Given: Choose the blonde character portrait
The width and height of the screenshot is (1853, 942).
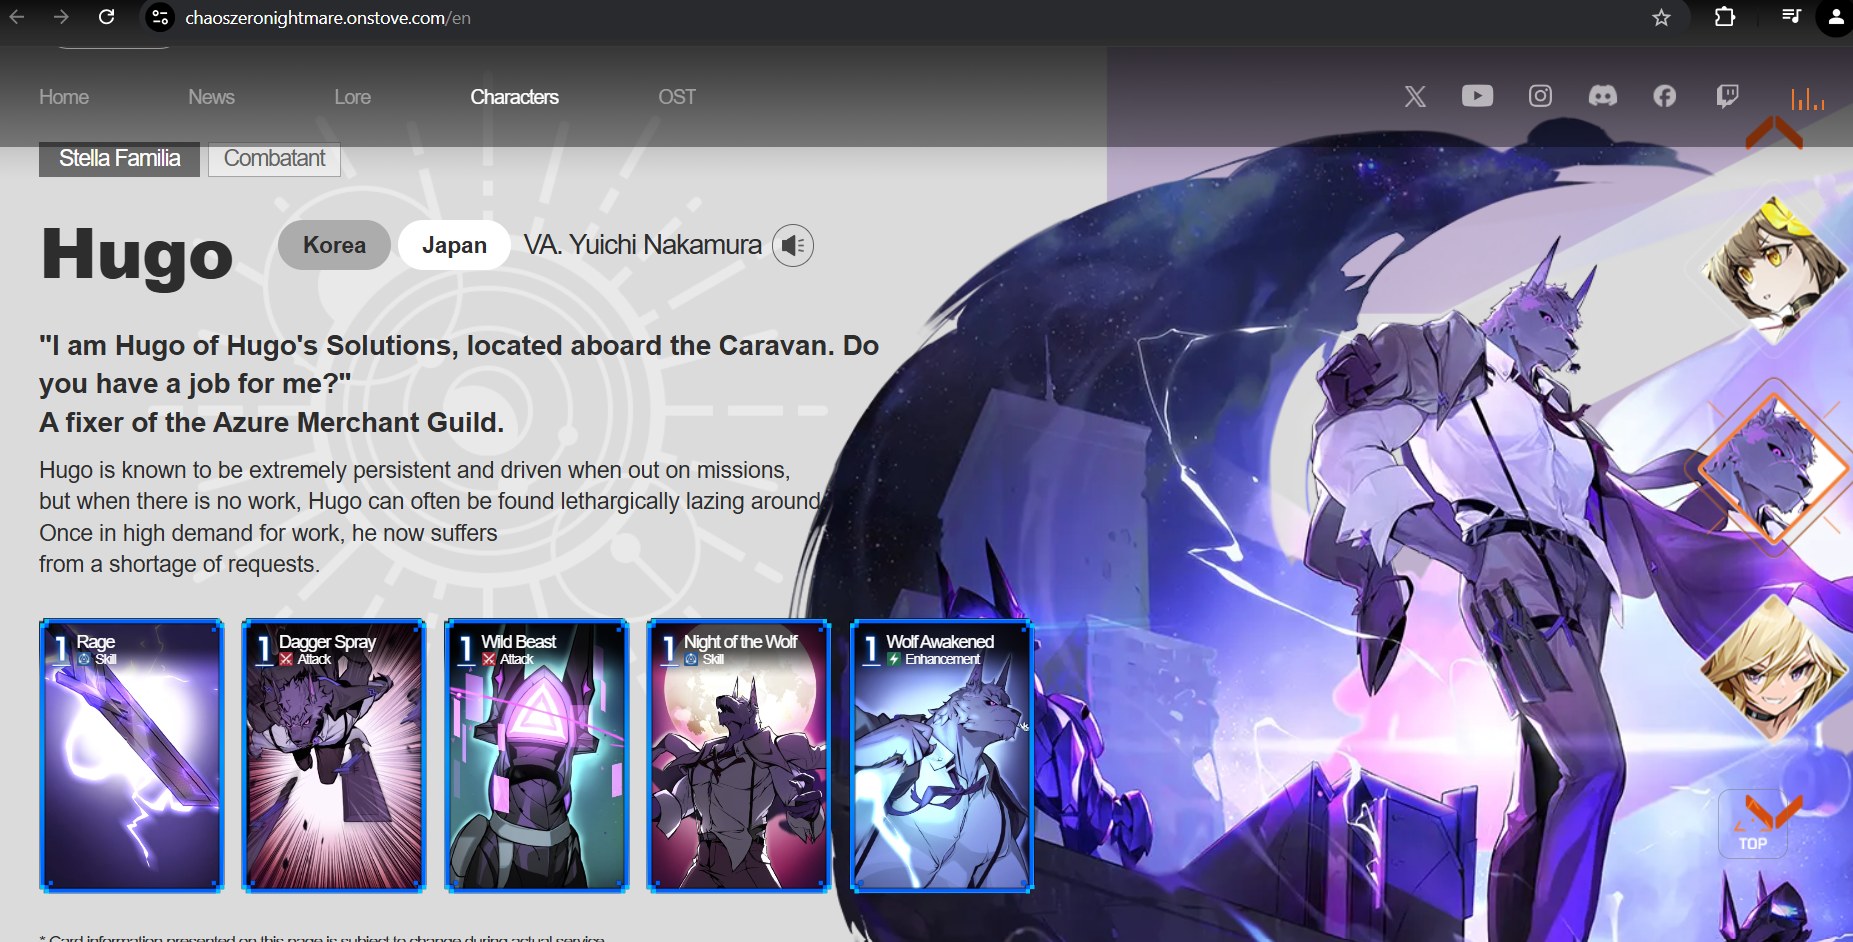Looking at the screenshot, I should pyautogui.click(x=1773, y=668).
